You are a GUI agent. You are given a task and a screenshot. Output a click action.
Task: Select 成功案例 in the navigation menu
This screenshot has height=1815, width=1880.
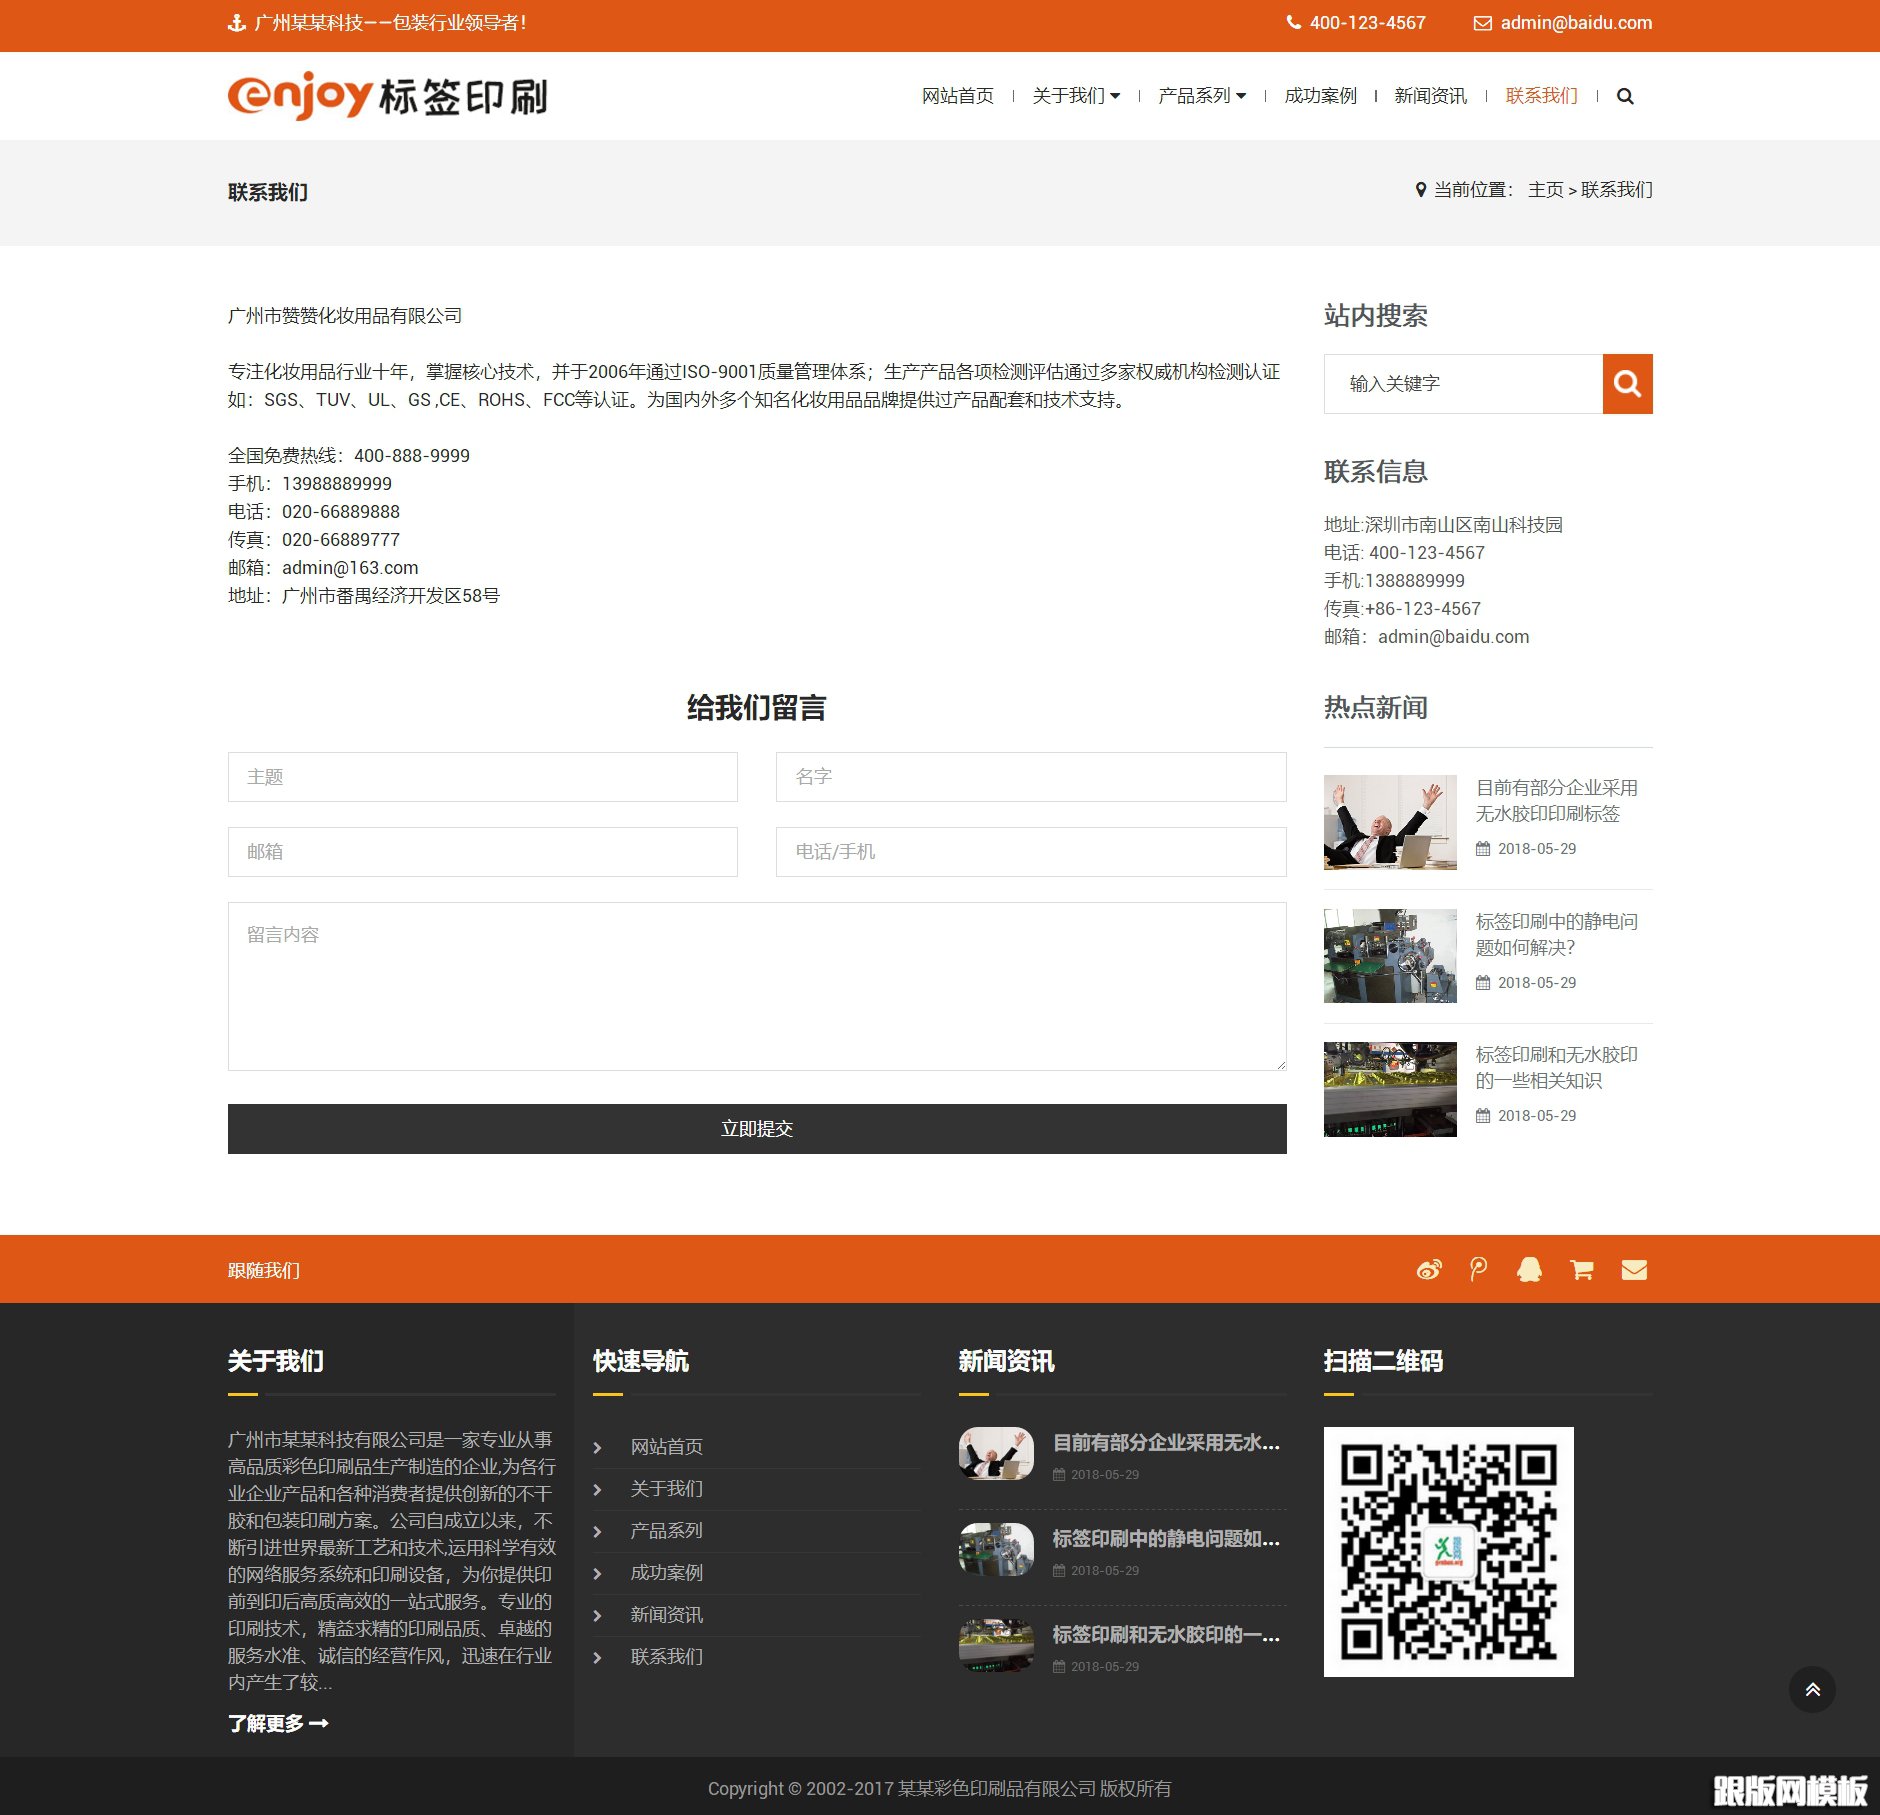[1319, 96]
